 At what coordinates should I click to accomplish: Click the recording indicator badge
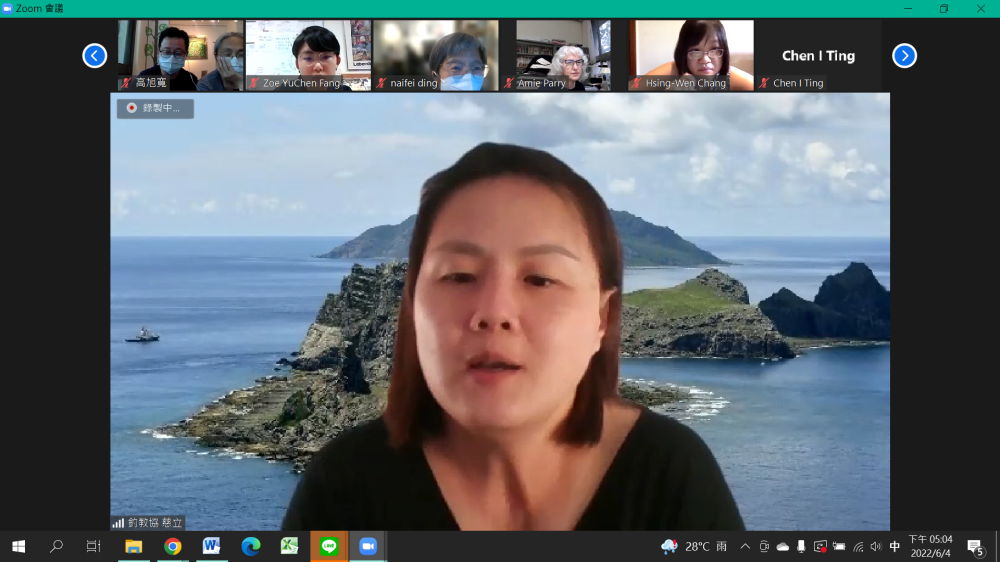155,108
